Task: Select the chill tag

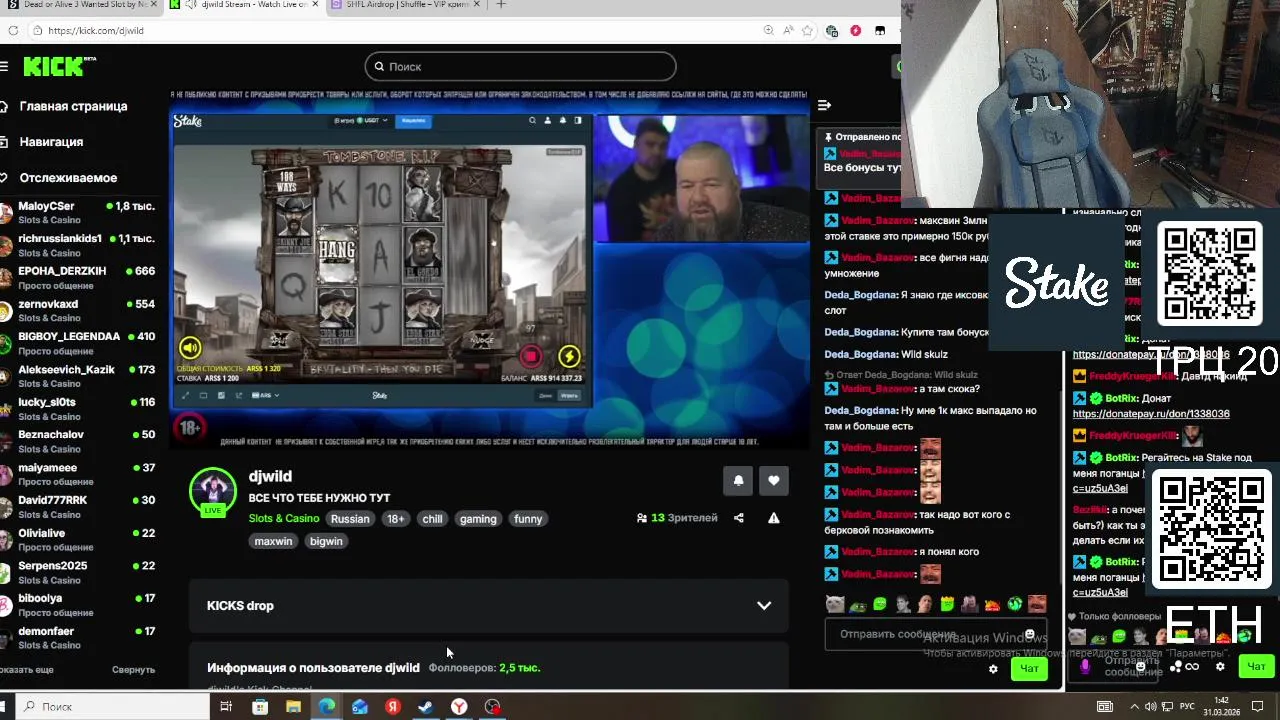Action: (432, 519)
